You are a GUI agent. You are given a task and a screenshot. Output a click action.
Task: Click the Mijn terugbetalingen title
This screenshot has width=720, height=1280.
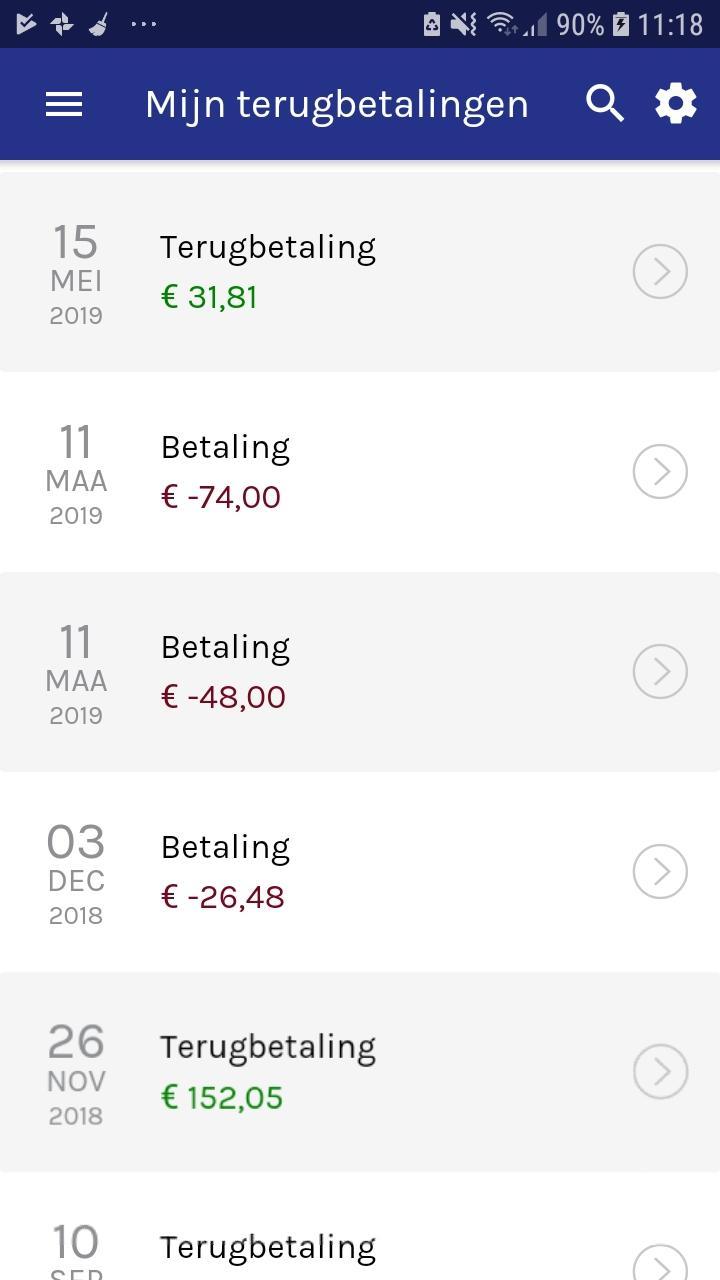336,104
